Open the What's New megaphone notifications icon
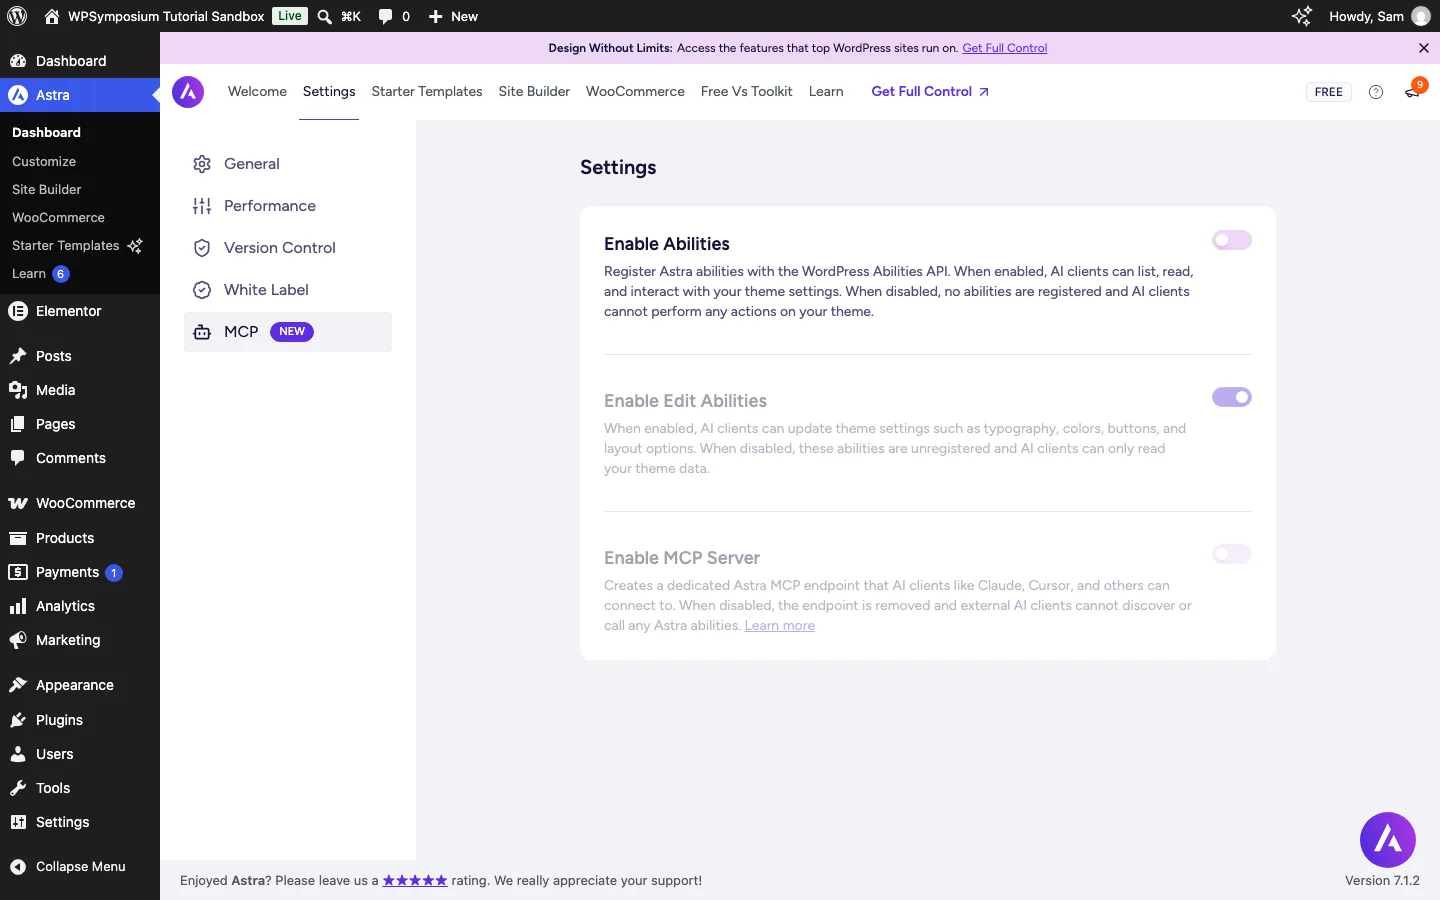 tap(1412, 92)
